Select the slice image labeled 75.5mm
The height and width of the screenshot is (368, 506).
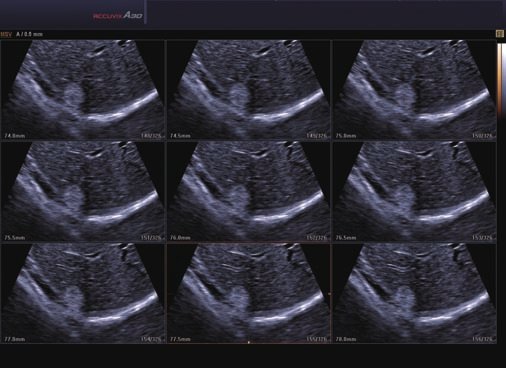[82, 191]
